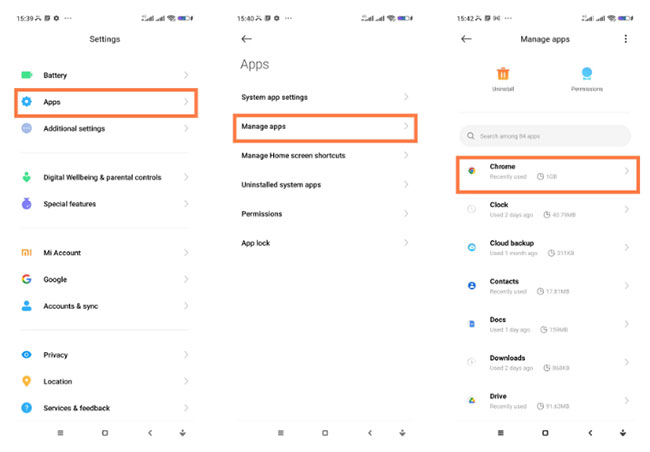
Task: Open chevron next to App lock
Action: click(406, 243)
